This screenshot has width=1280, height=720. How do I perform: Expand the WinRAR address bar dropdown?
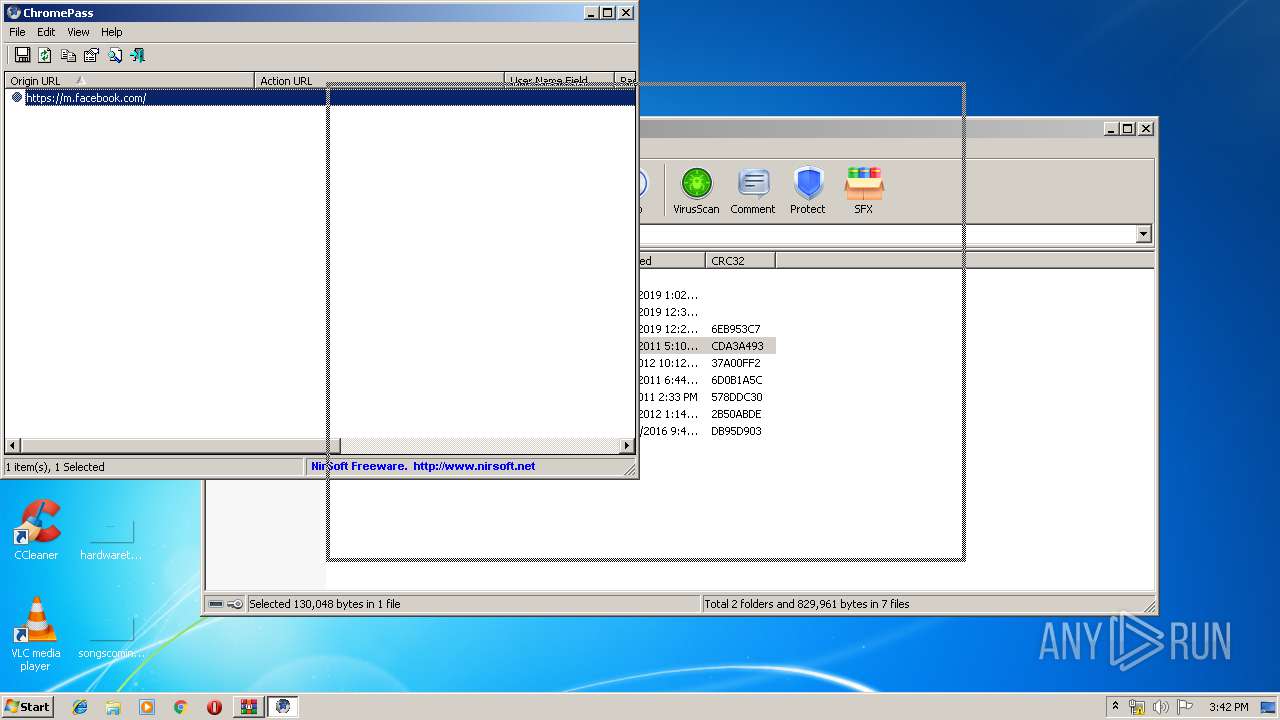(x=1144, y=234)
